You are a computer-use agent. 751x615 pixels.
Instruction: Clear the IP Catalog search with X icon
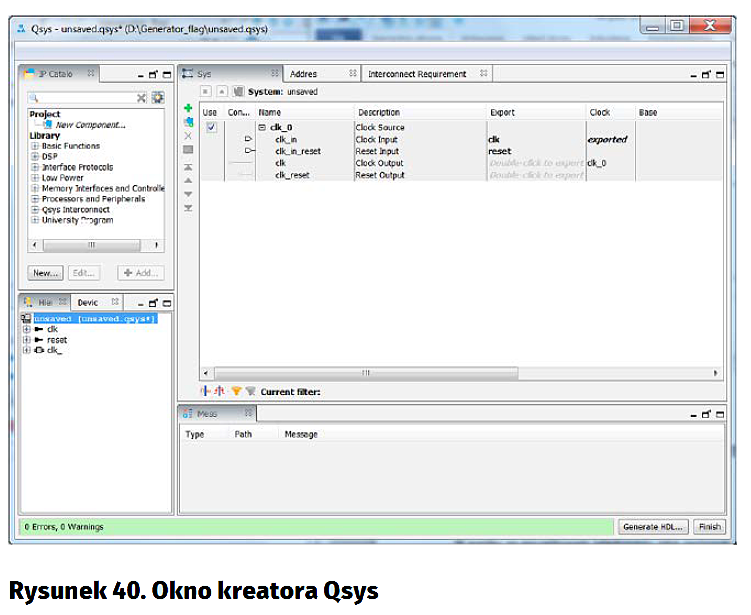click(142, 98)
